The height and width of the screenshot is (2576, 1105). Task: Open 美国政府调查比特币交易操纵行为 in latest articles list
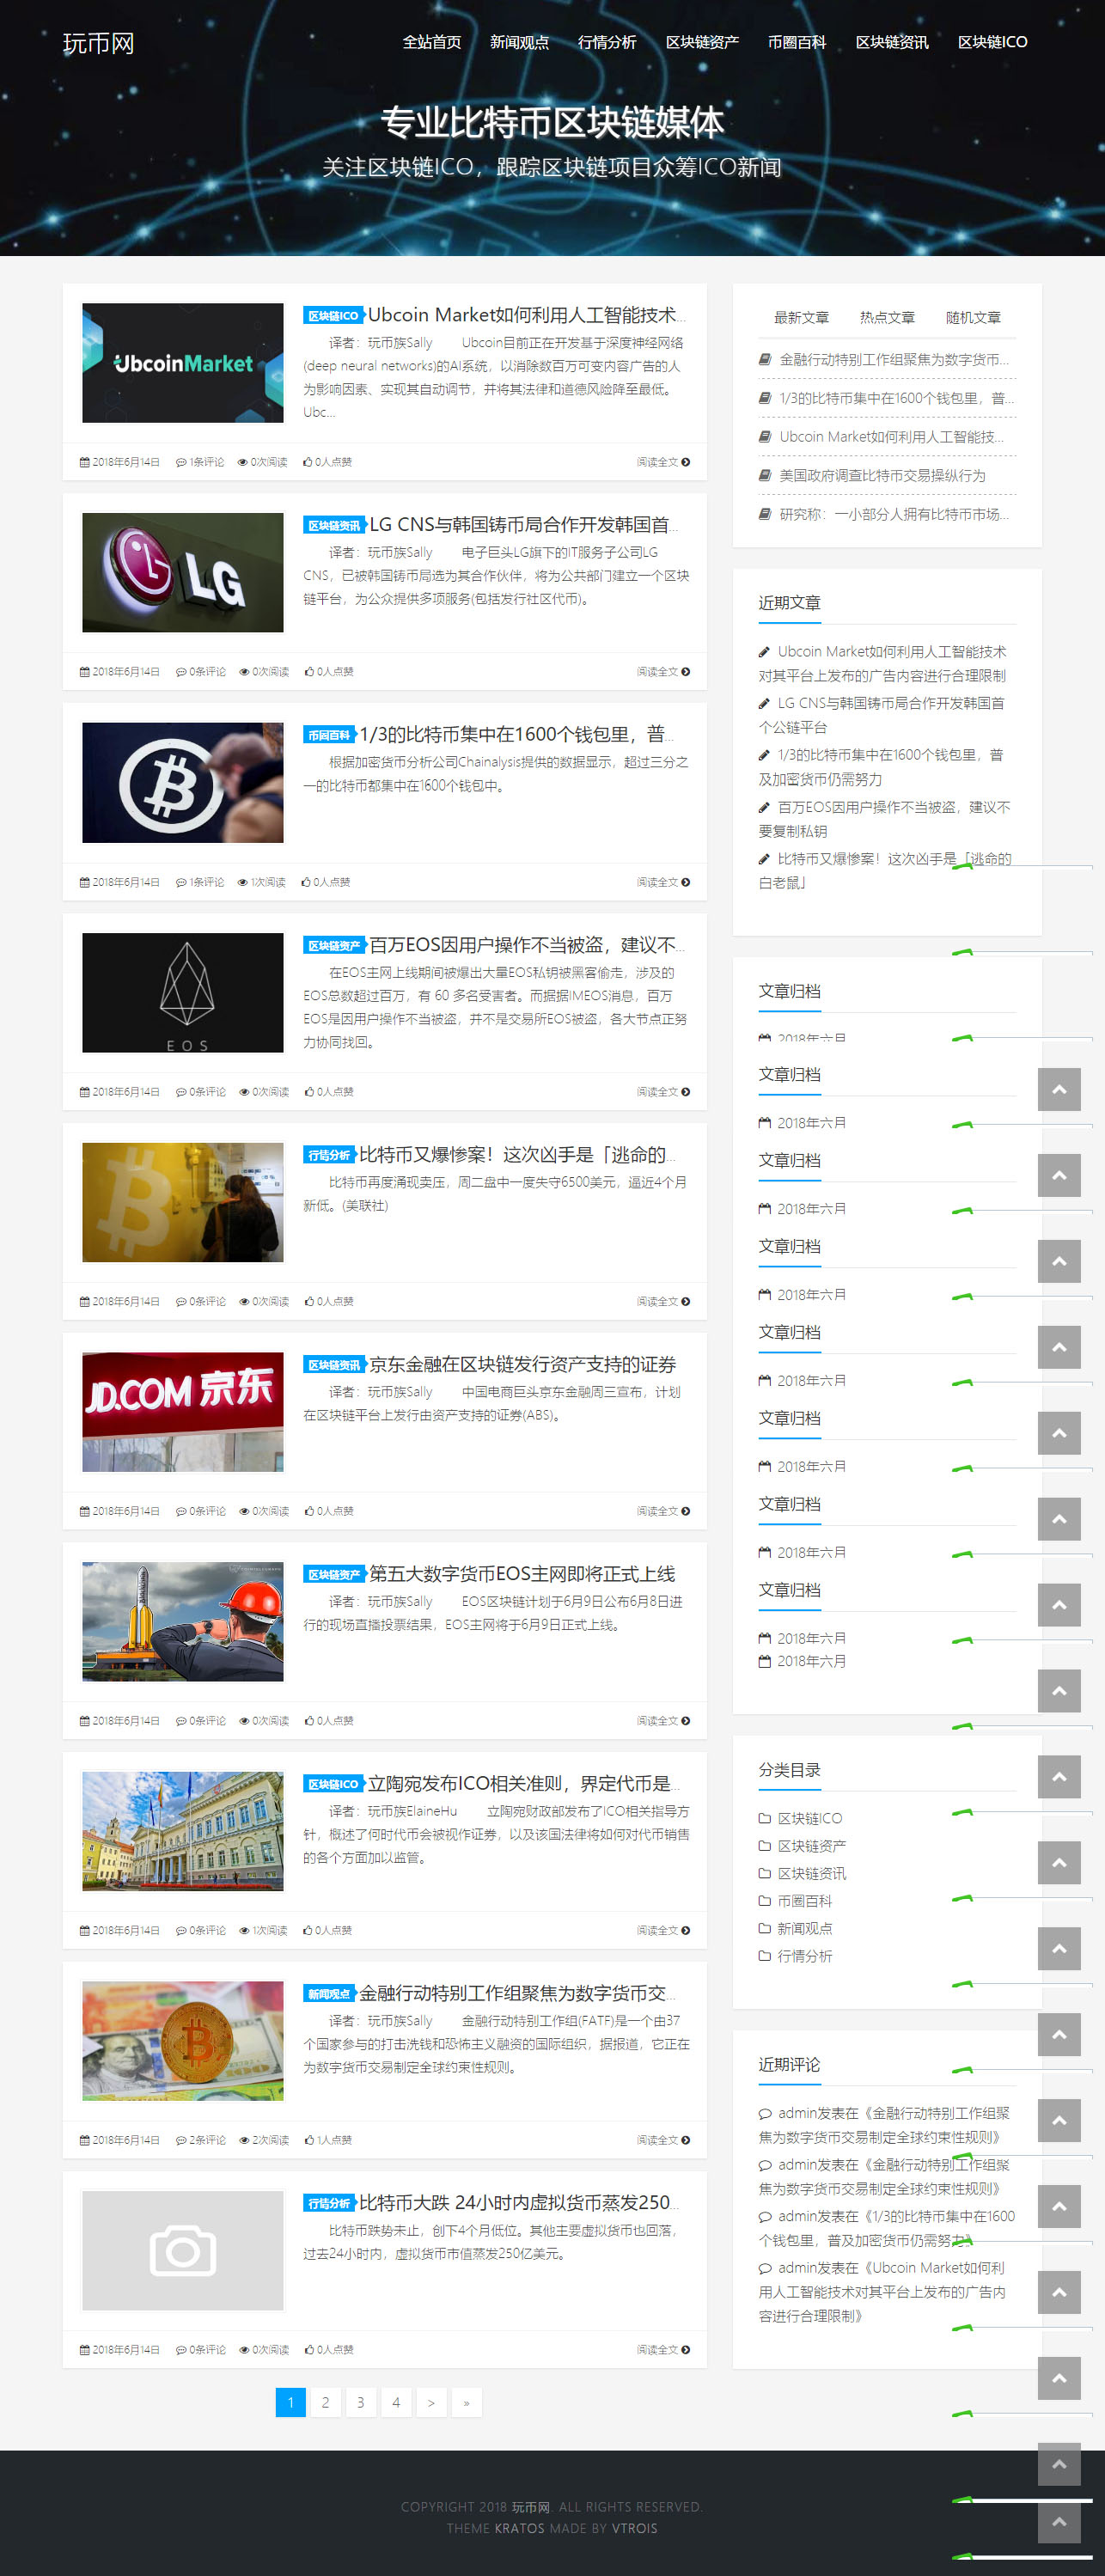(882, 475)
